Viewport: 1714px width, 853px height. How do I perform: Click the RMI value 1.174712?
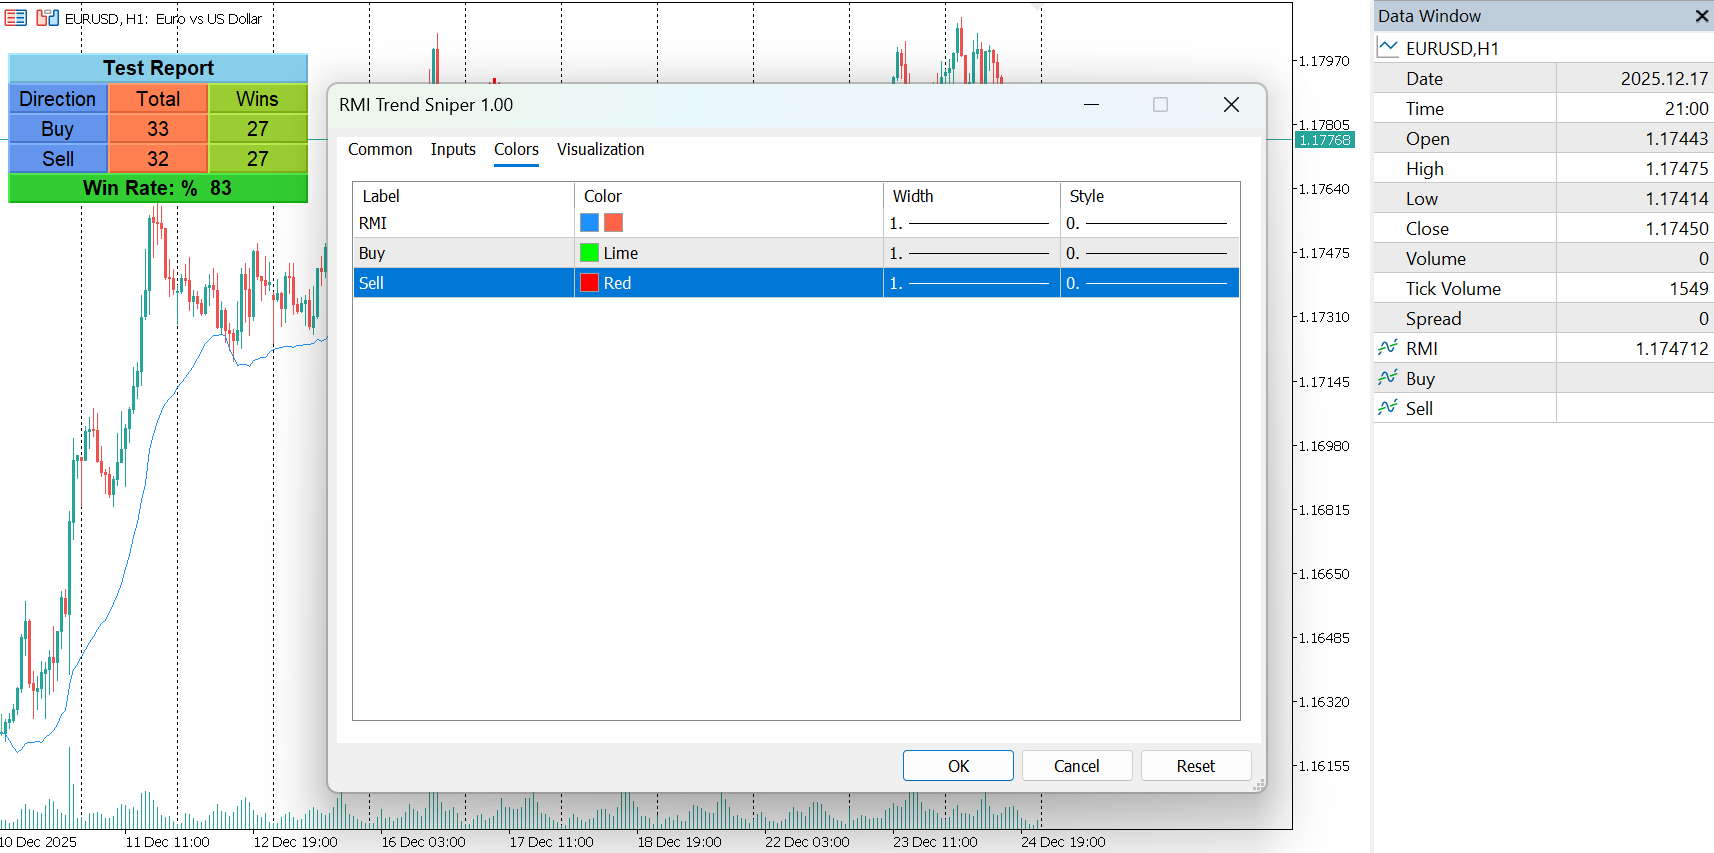coord(1672,349)
